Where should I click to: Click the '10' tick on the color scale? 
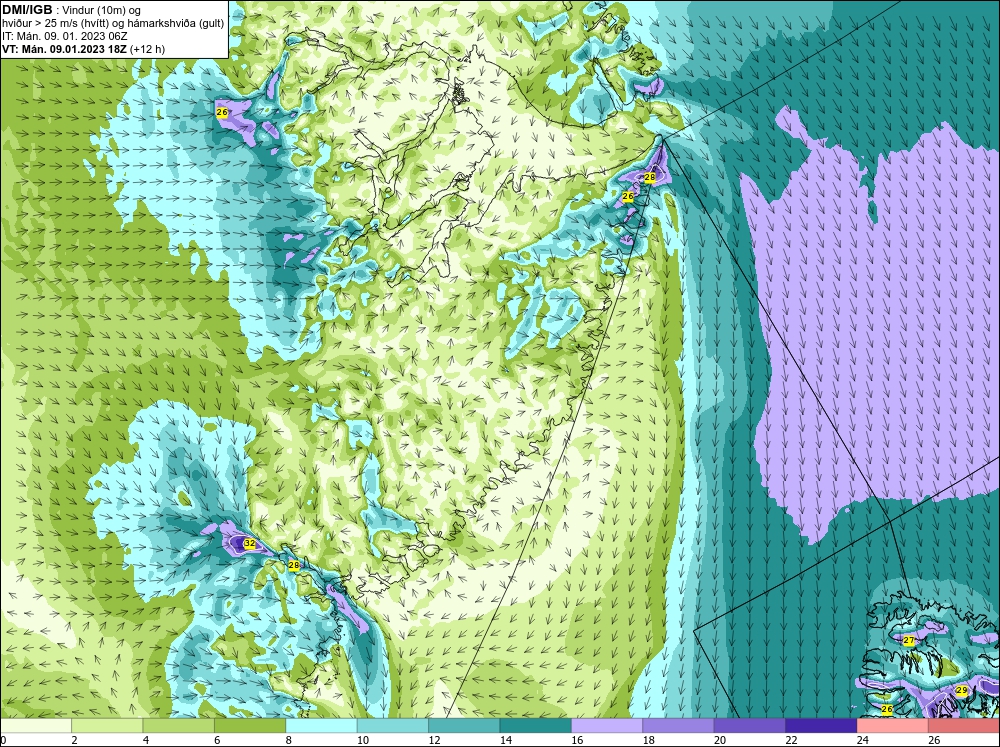pyautogui.click(x=362, y=740)
